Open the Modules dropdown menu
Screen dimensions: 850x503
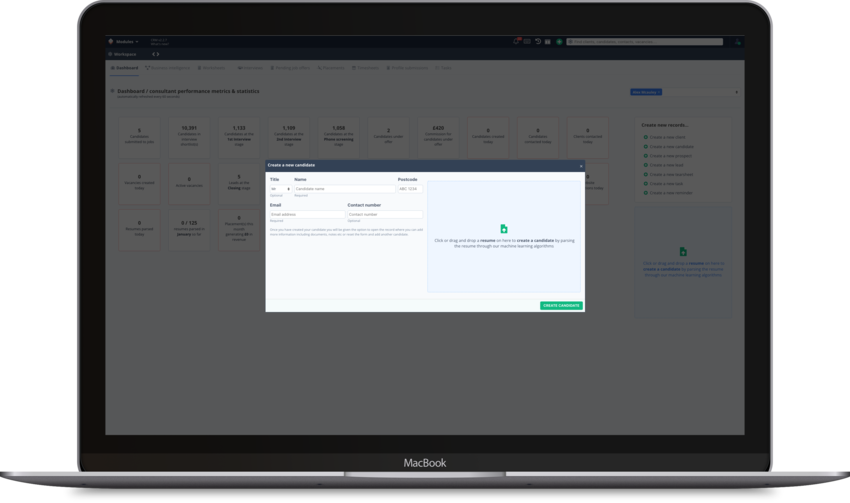click(x=127, y=42)
